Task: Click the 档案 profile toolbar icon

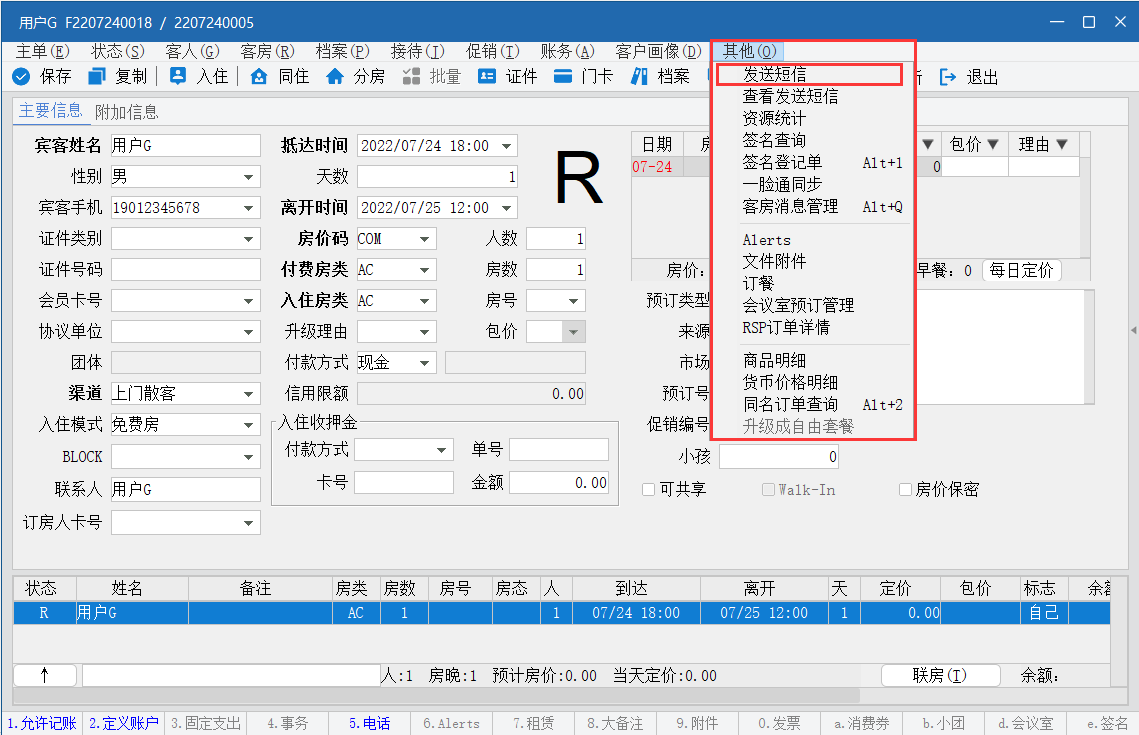Action: click(639, 76)
